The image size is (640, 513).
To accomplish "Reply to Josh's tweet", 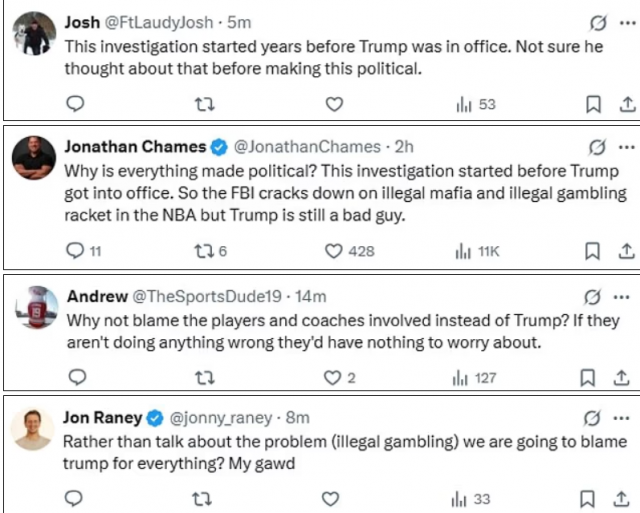I will point(73,104).
